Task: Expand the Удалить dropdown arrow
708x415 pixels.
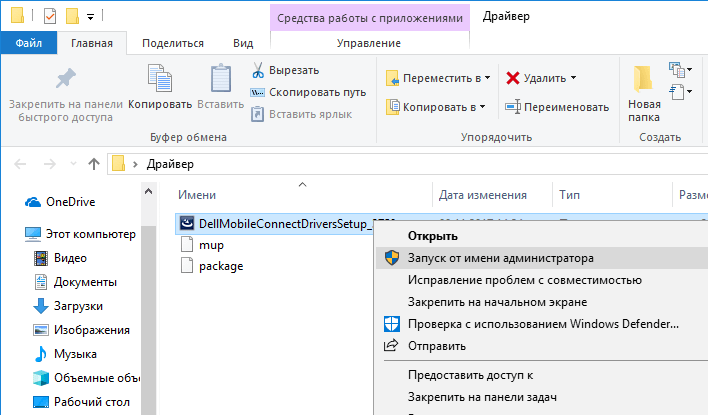Action: click(x=573, y=78)
